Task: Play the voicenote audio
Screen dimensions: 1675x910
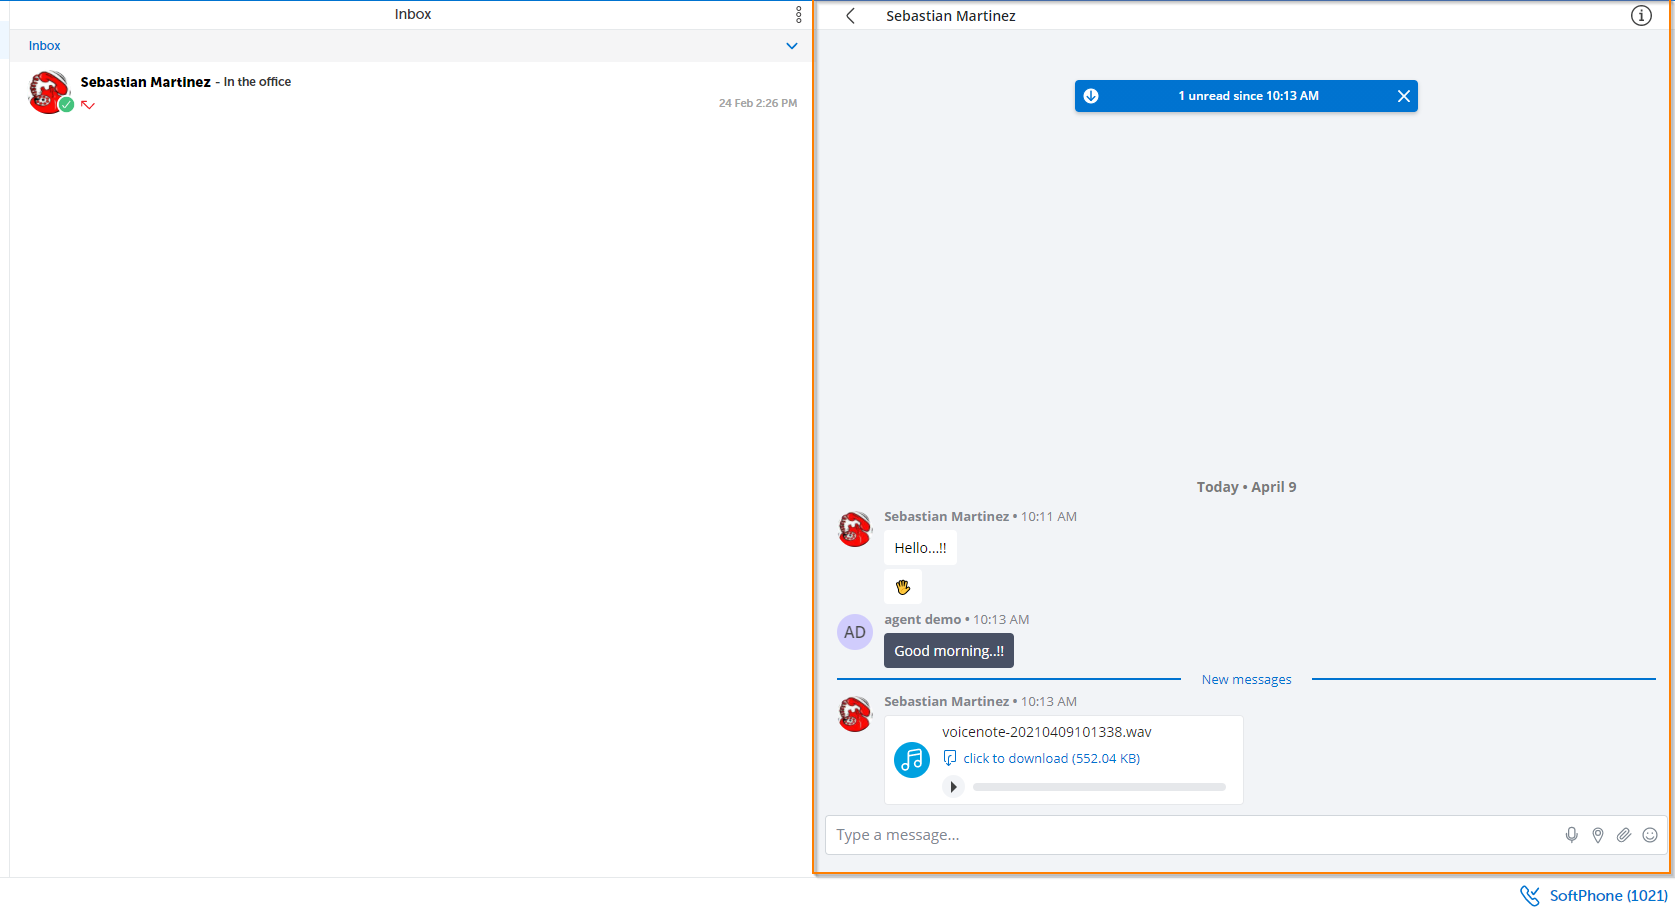Action: tap(954, 787)
